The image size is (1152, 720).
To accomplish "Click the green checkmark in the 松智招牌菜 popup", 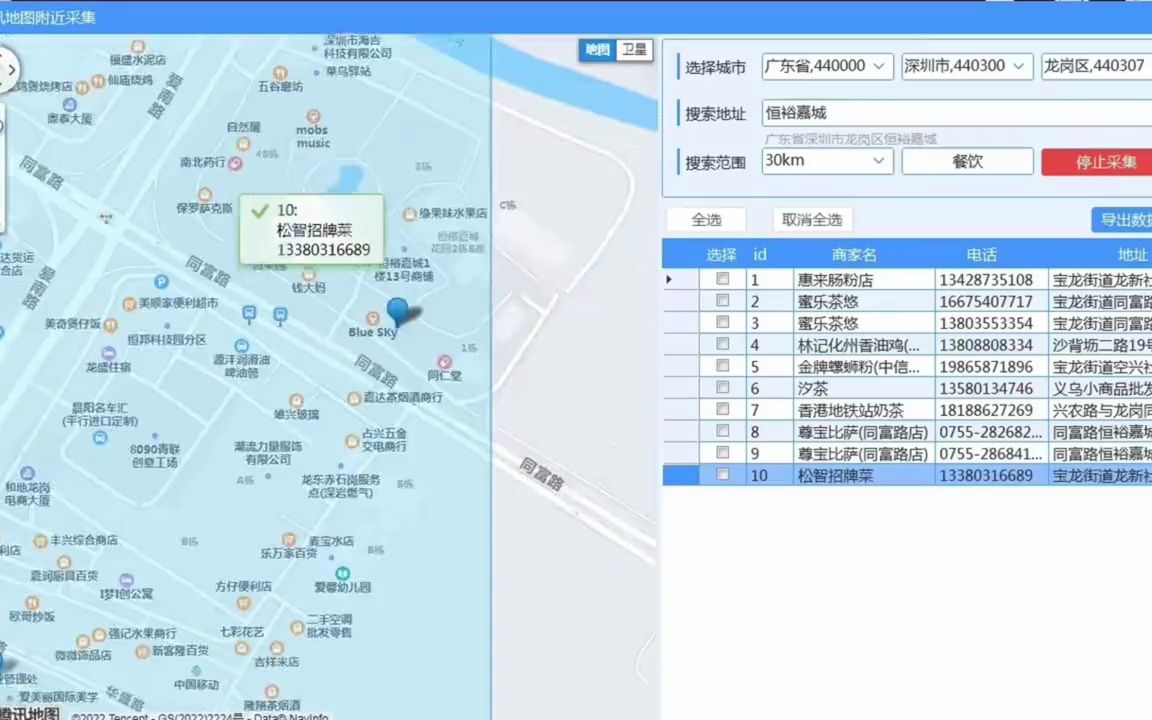I will tap(259, 210).
